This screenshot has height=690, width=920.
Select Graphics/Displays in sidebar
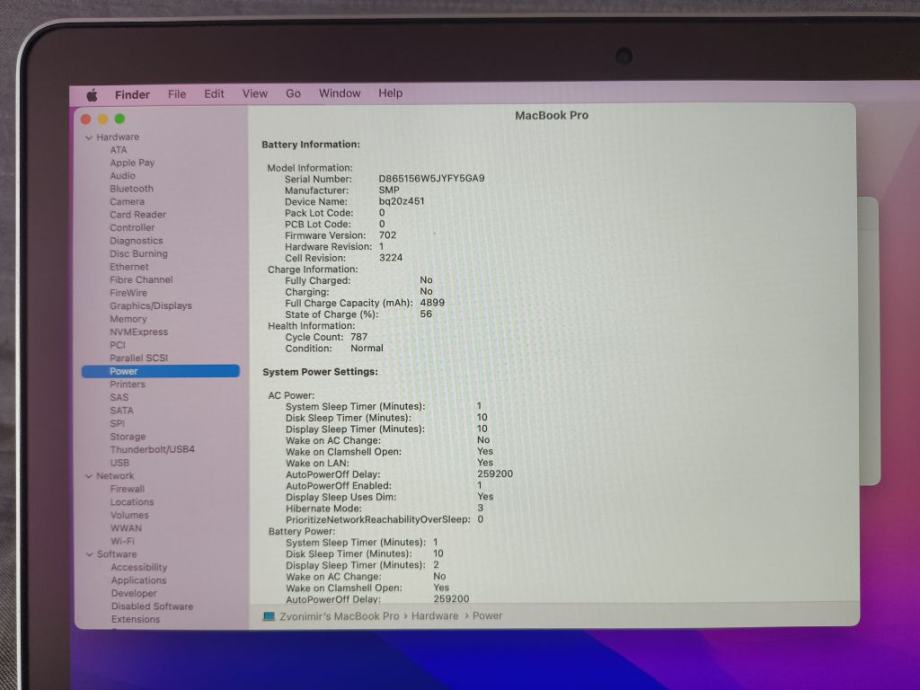pos(151,306)
